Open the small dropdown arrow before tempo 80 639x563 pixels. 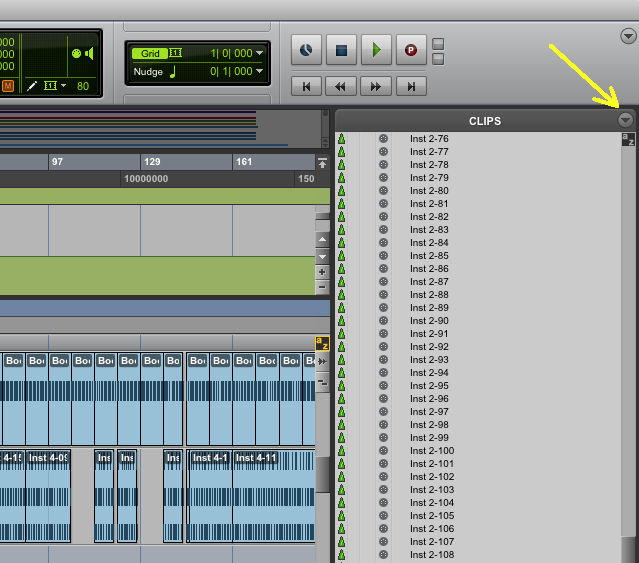pyautogui.click(x=63, y=86)
